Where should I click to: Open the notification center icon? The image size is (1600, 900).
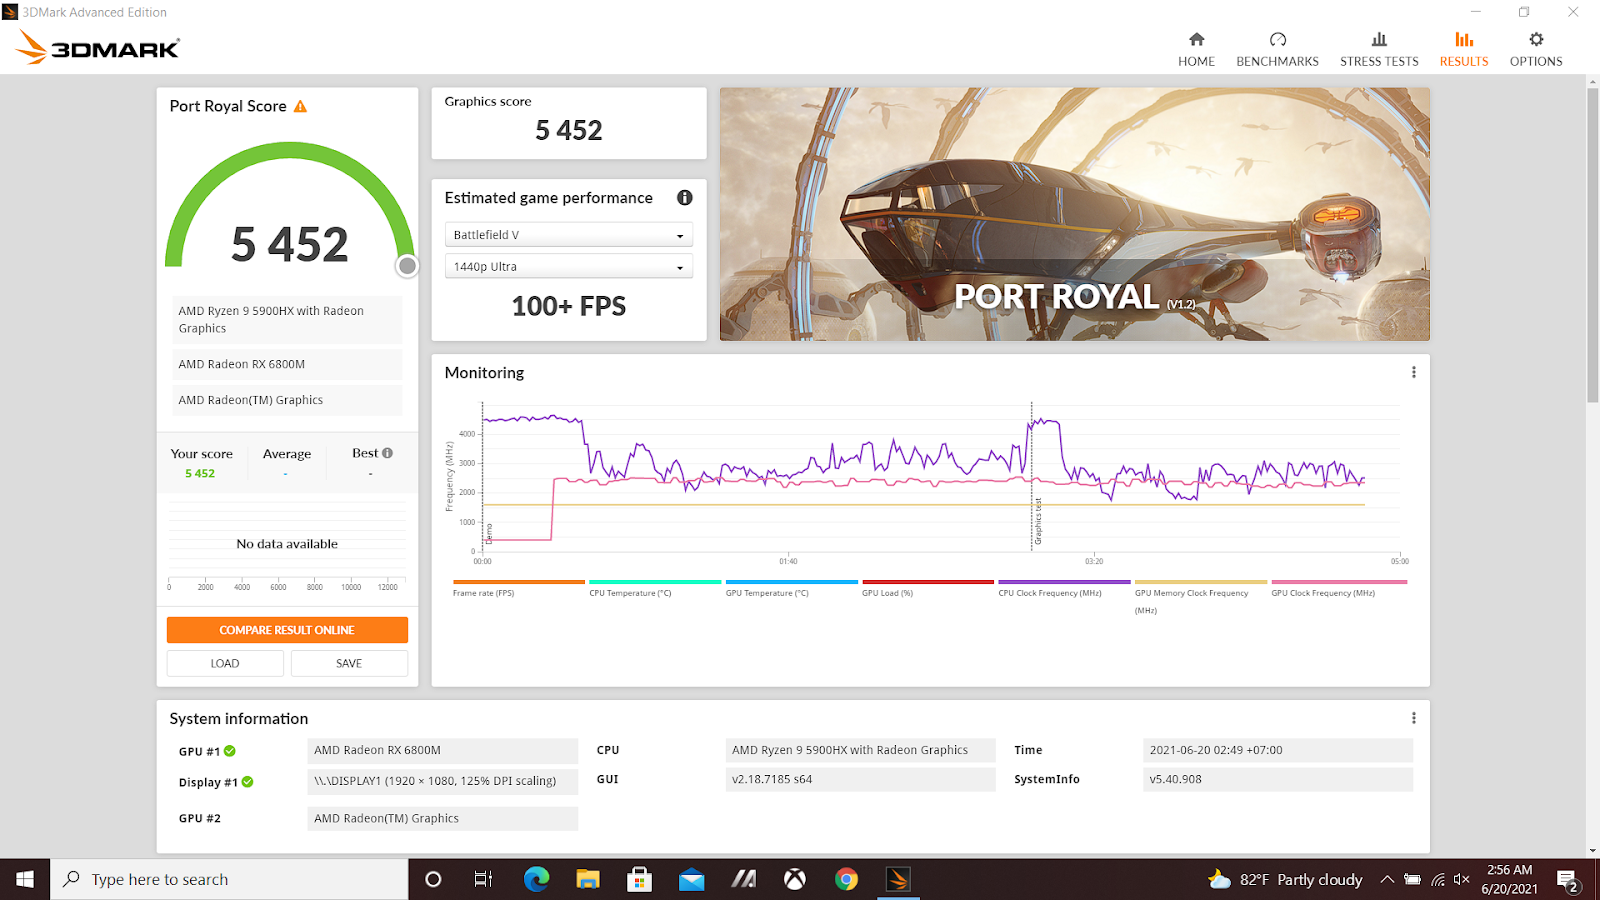click(x=1567, y=881)
